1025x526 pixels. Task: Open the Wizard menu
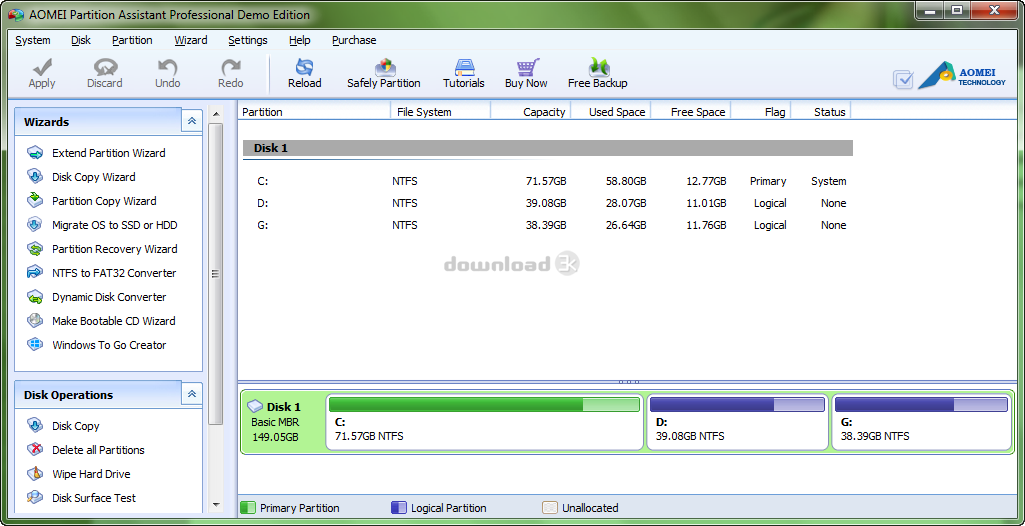(x=191, y=40)
